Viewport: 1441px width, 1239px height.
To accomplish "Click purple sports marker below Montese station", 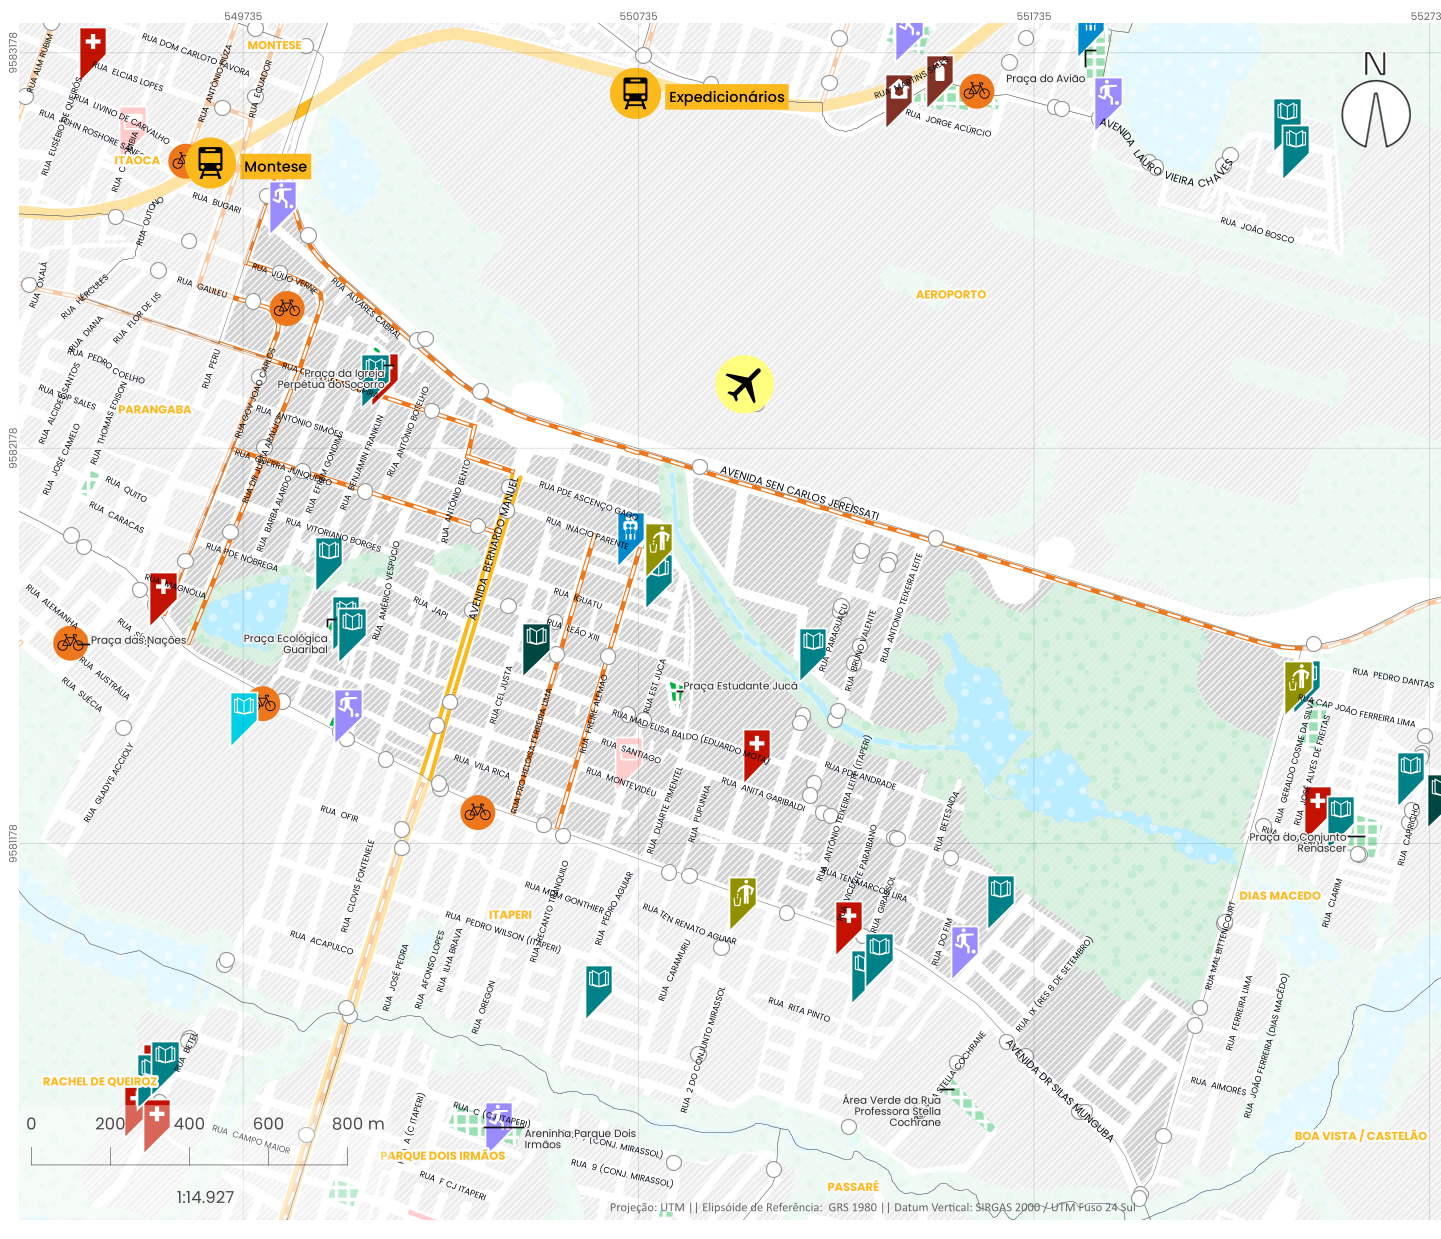I will pyautogui.click(x=282, y=200).
